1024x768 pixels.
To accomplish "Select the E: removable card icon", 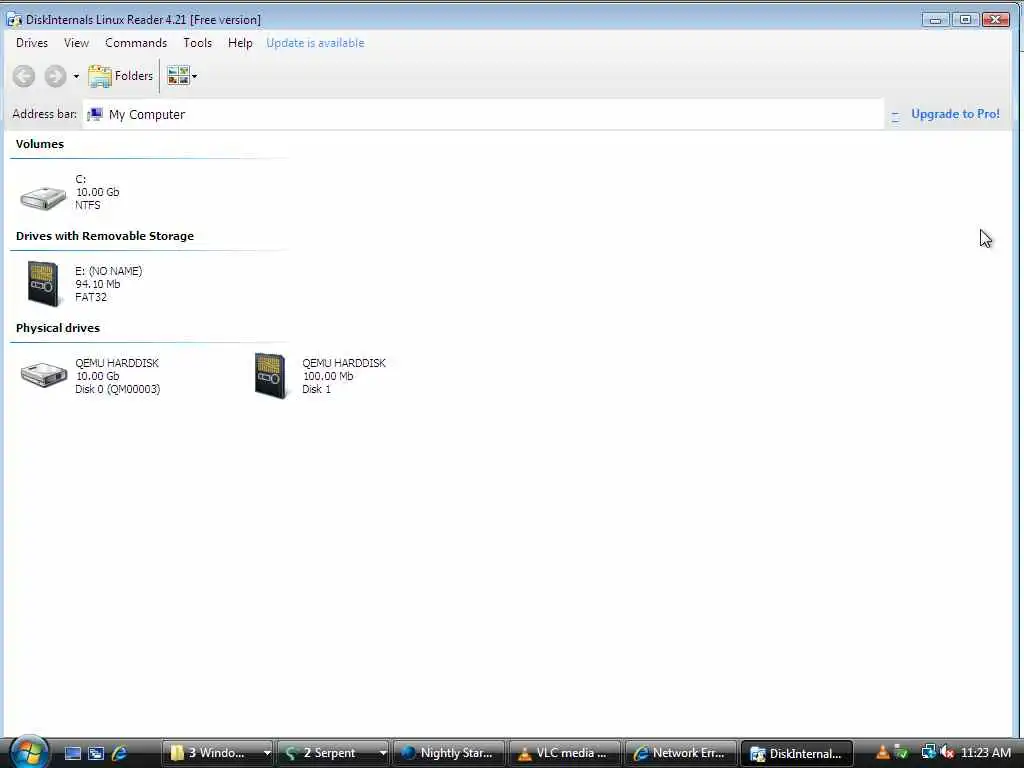I will coord(43,284).
